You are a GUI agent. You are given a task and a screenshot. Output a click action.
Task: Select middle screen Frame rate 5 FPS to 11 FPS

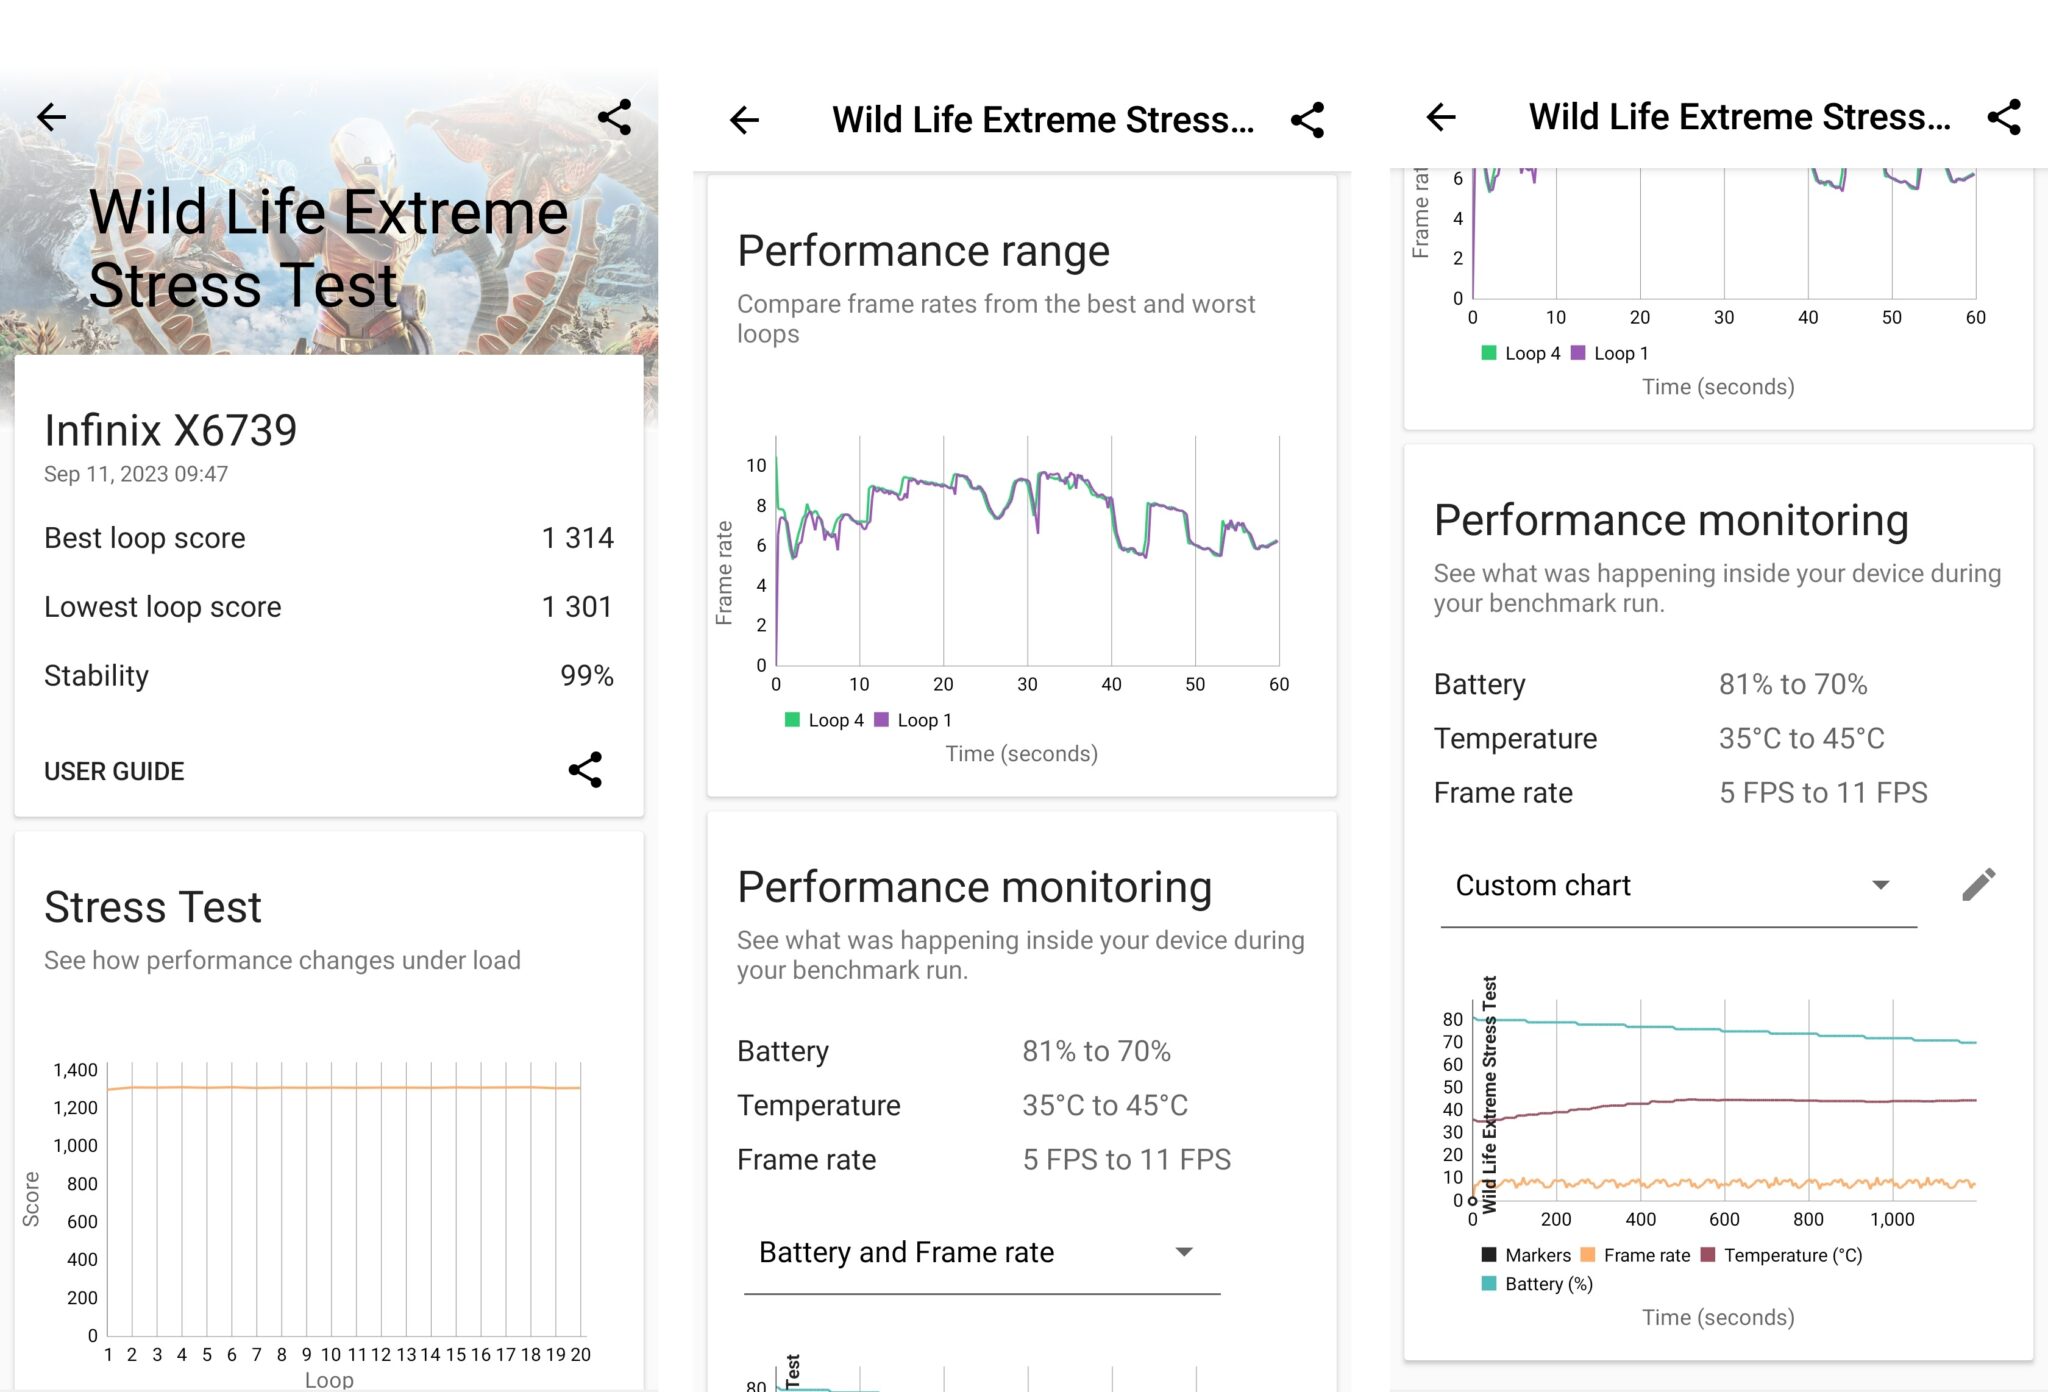click(x=1126, y=1159)
